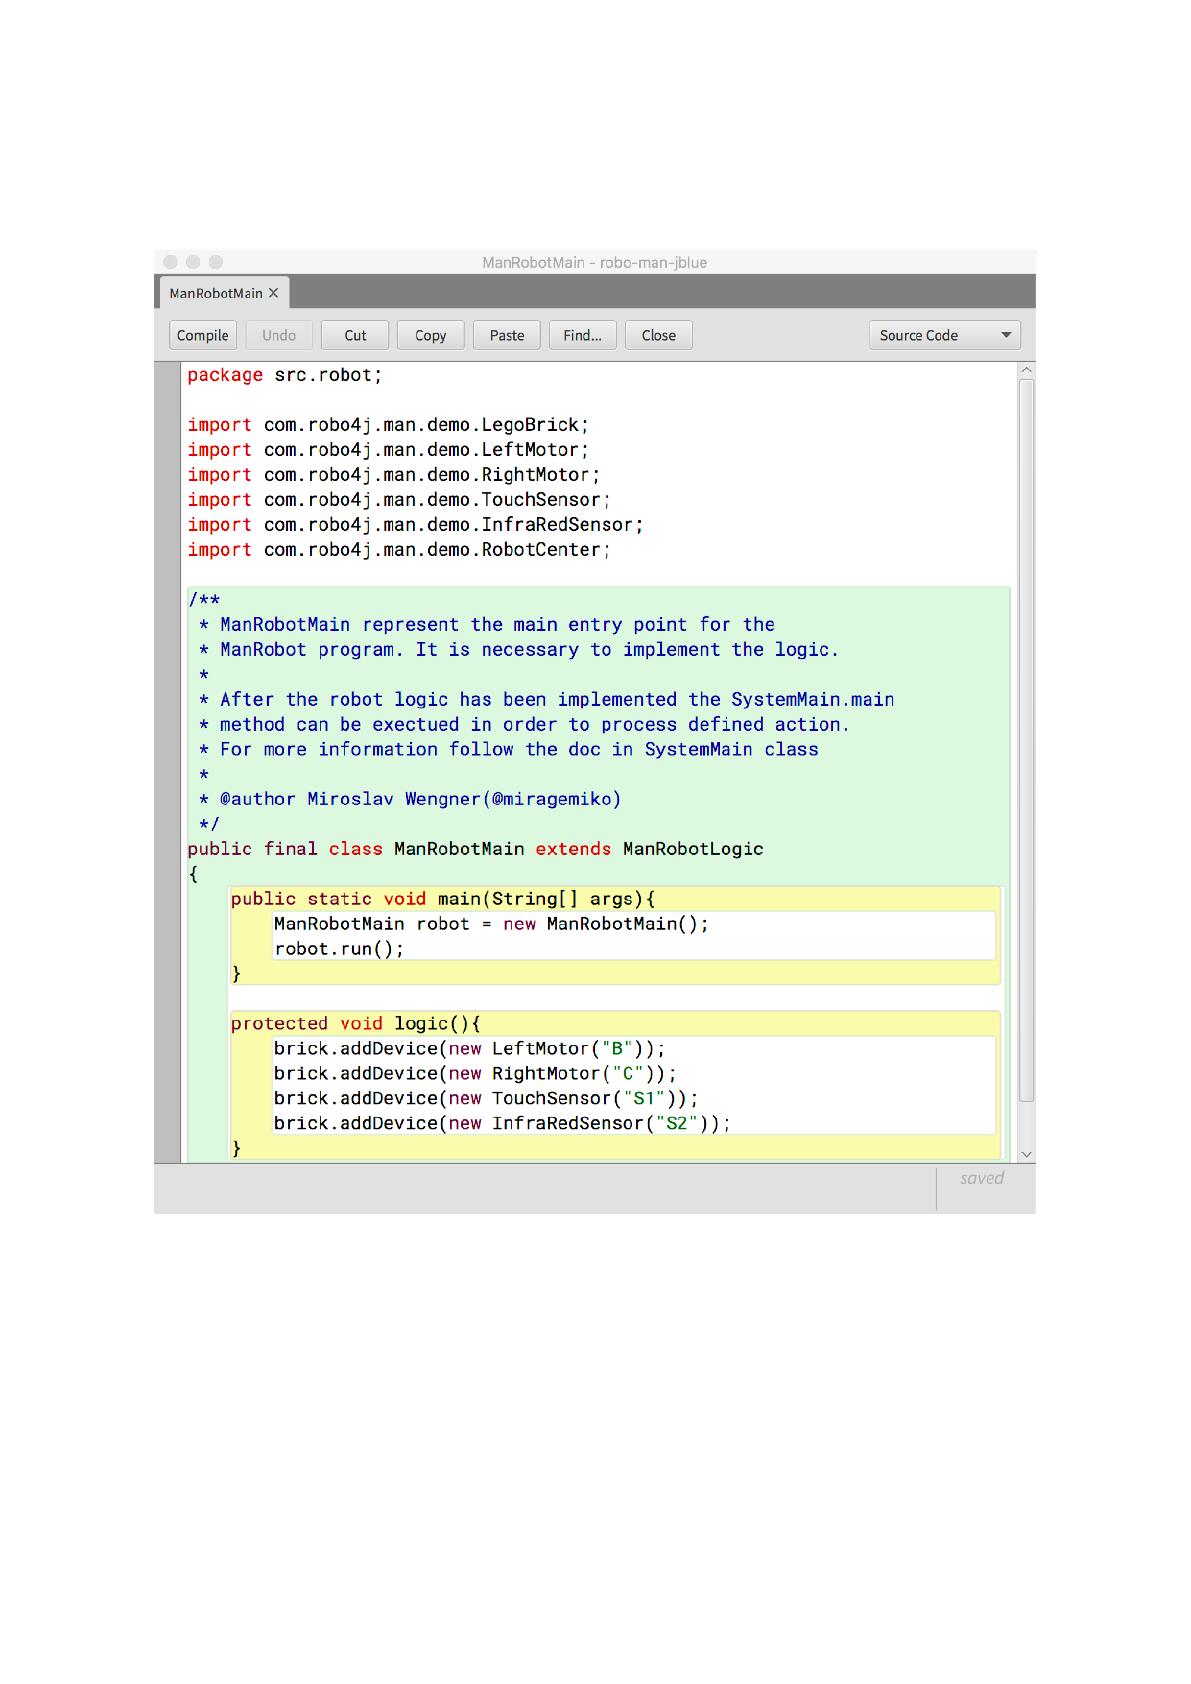1191x1684 pixels.
Task: Click the vertical scrollbar thumb
Action: (x=1026, y=740)
